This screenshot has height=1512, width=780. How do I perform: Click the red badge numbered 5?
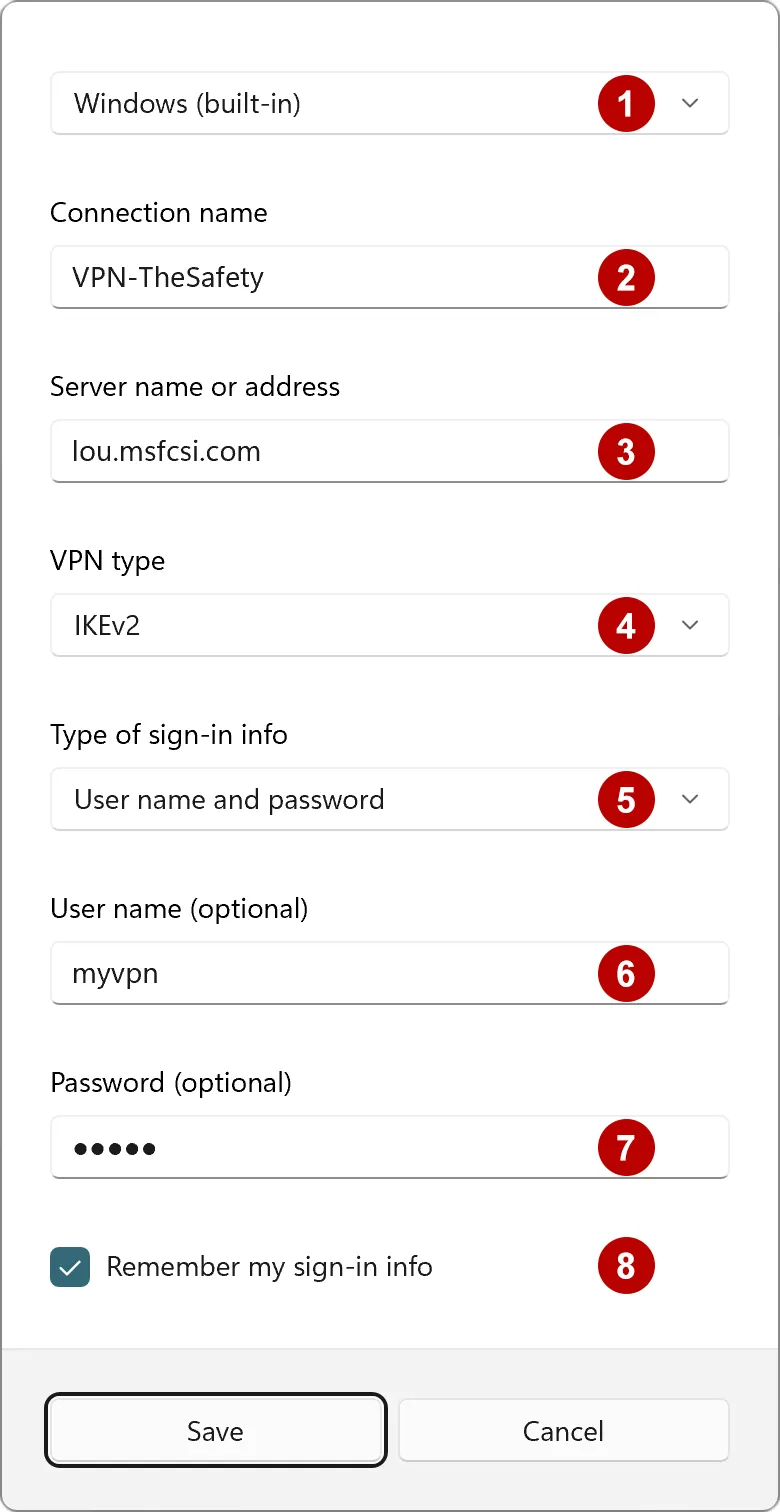pyautogui.click(x=626, y=799)
